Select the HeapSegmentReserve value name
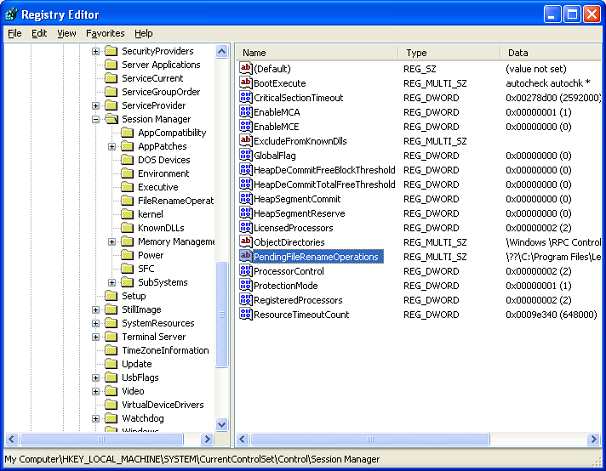 (299, 213)
